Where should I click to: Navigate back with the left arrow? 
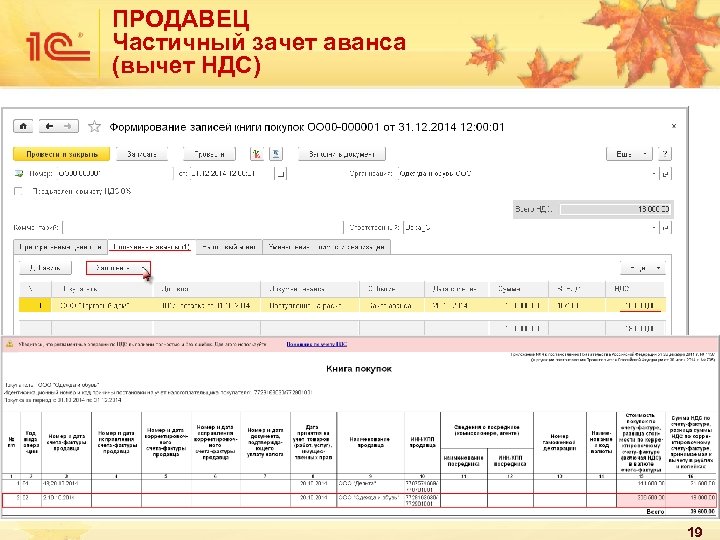pyautogui.click(x=49, y=126)
